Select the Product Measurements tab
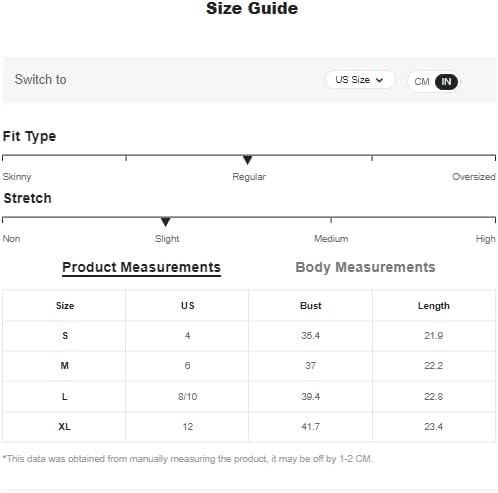The height and width of the screenshot is (493, 498). click(141, 268)
